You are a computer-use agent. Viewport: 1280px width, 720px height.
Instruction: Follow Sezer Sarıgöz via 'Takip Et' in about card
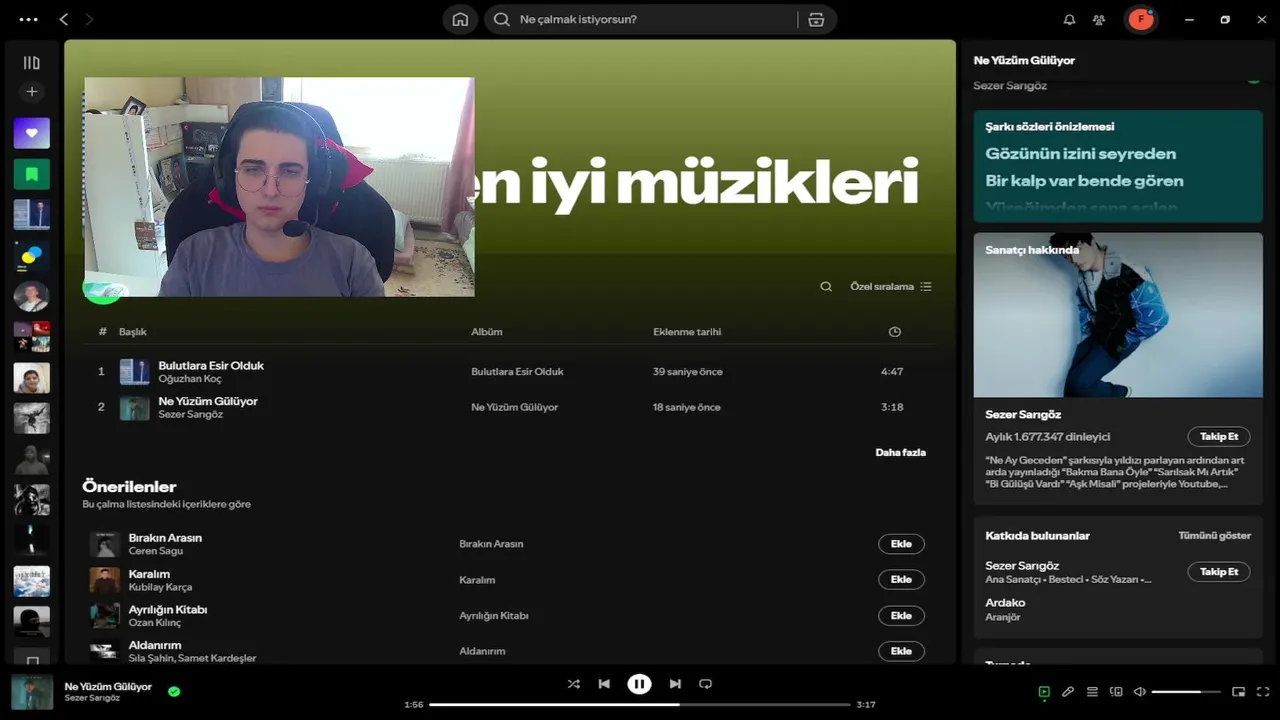pos(1219,437)
